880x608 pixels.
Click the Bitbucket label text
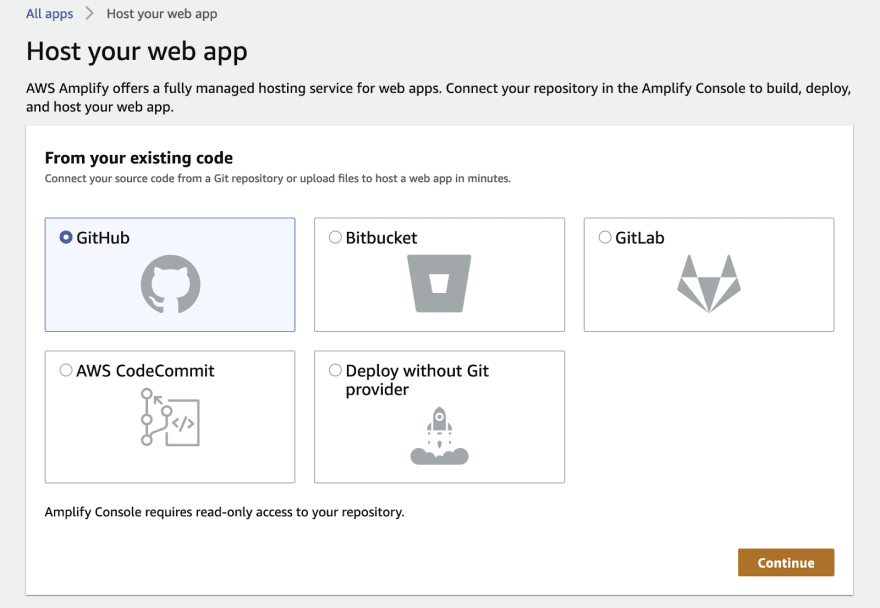click(381, 238)
